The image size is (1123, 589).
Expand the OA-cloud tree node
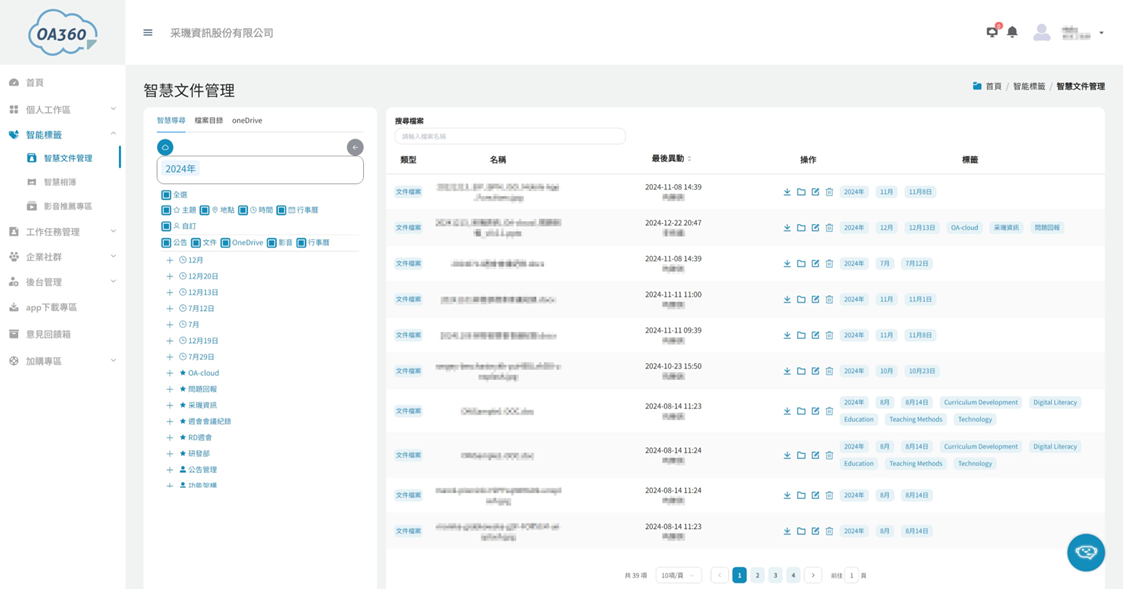point(170,373)
